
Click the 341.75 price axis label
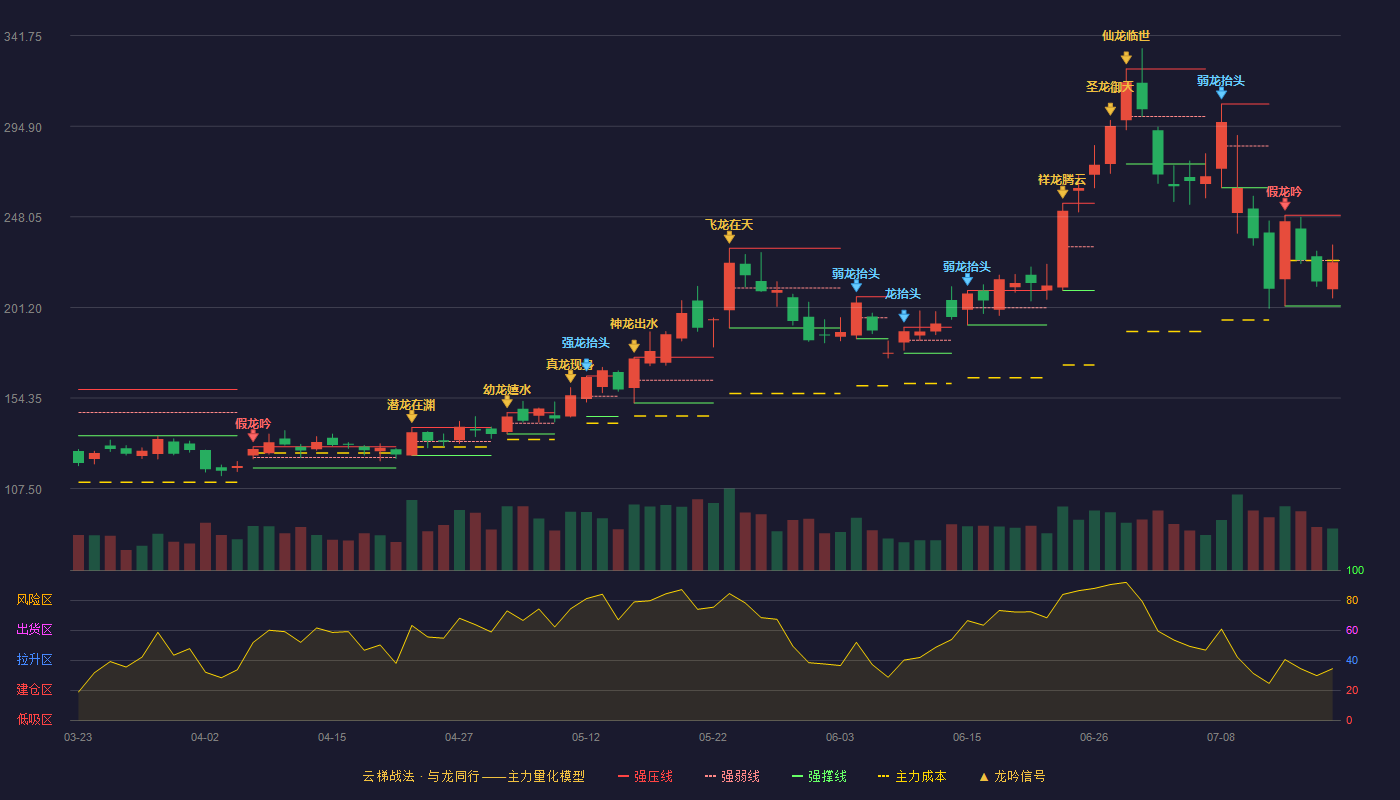(22, 36)
